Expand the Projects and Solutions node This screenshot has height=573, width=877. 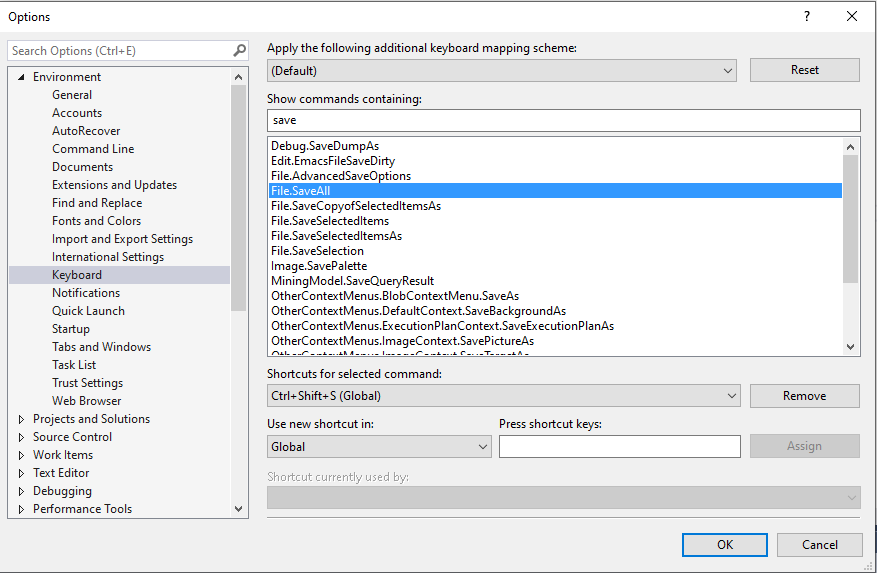(x=21, y=419)
